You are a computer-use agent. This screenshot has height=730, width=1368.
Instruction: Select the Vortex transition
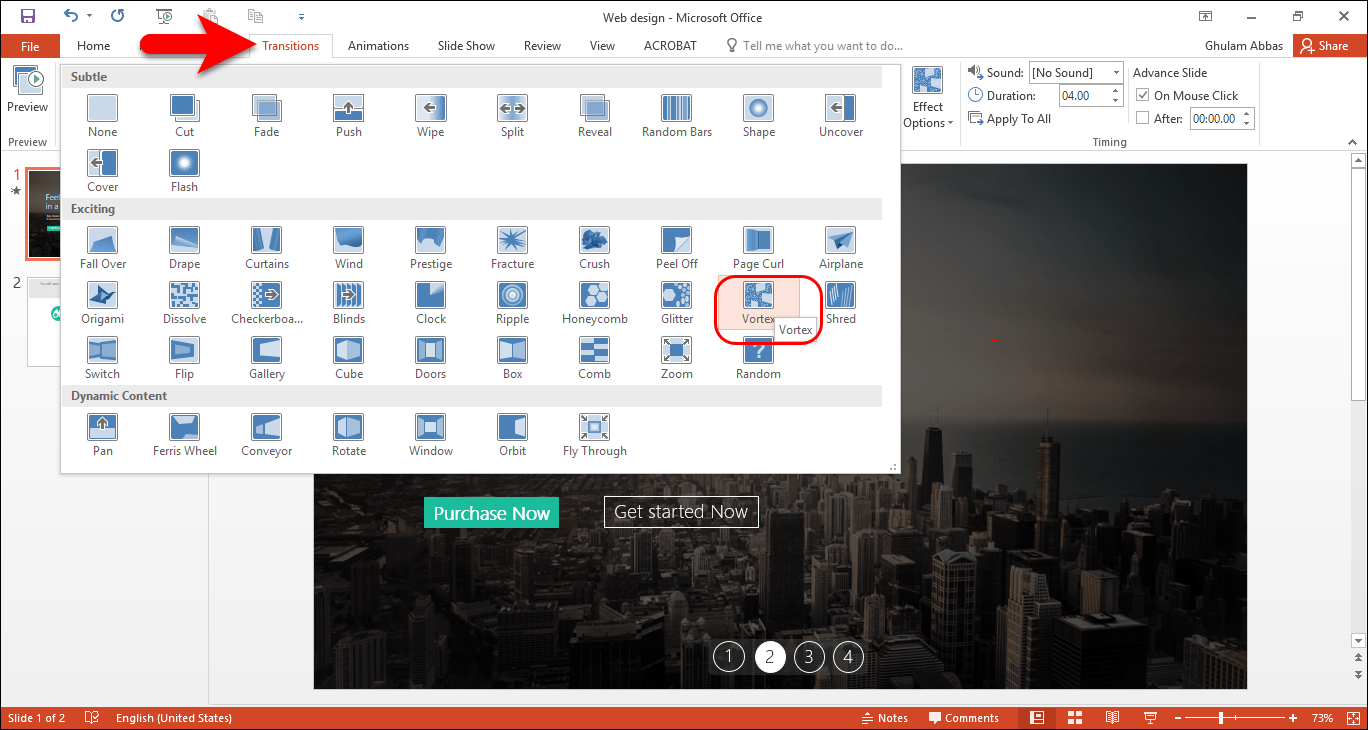pyautogui.click(x=758, y=303)
